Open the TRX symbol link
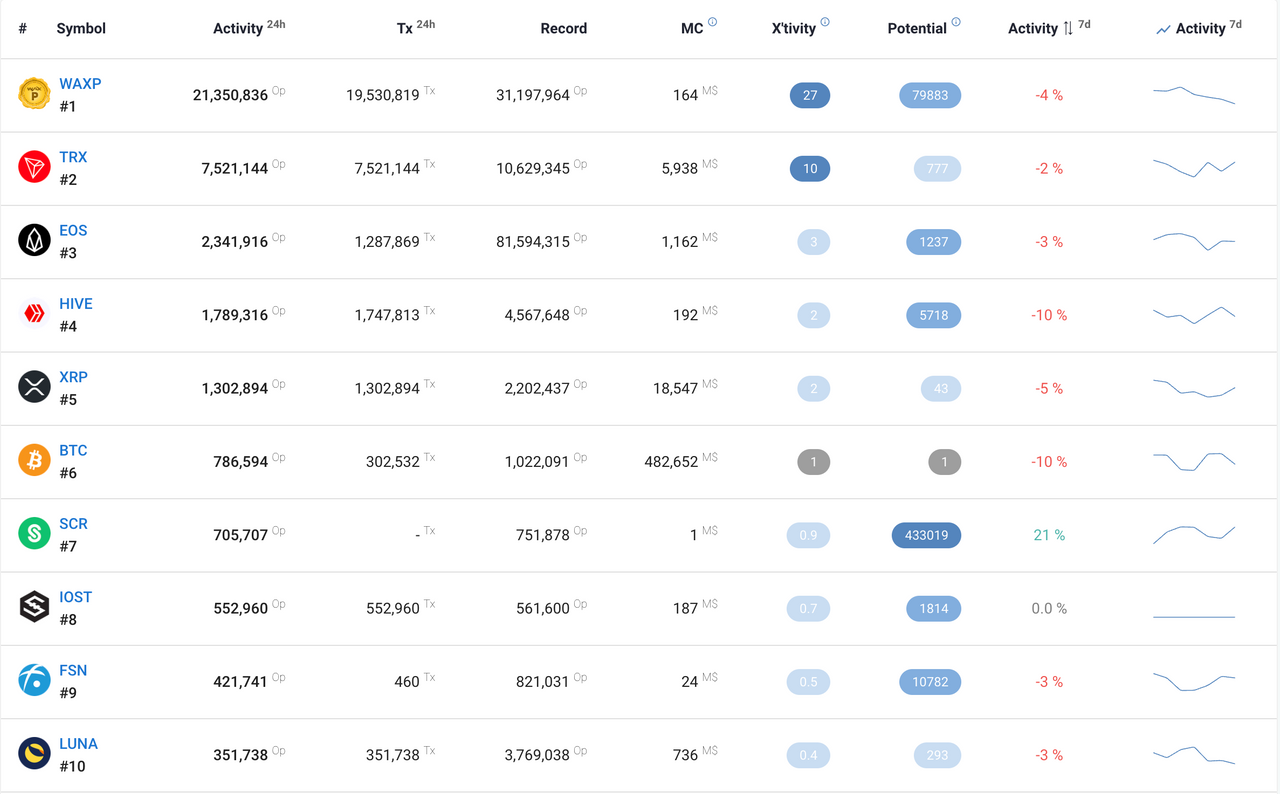 click(73, 157)
